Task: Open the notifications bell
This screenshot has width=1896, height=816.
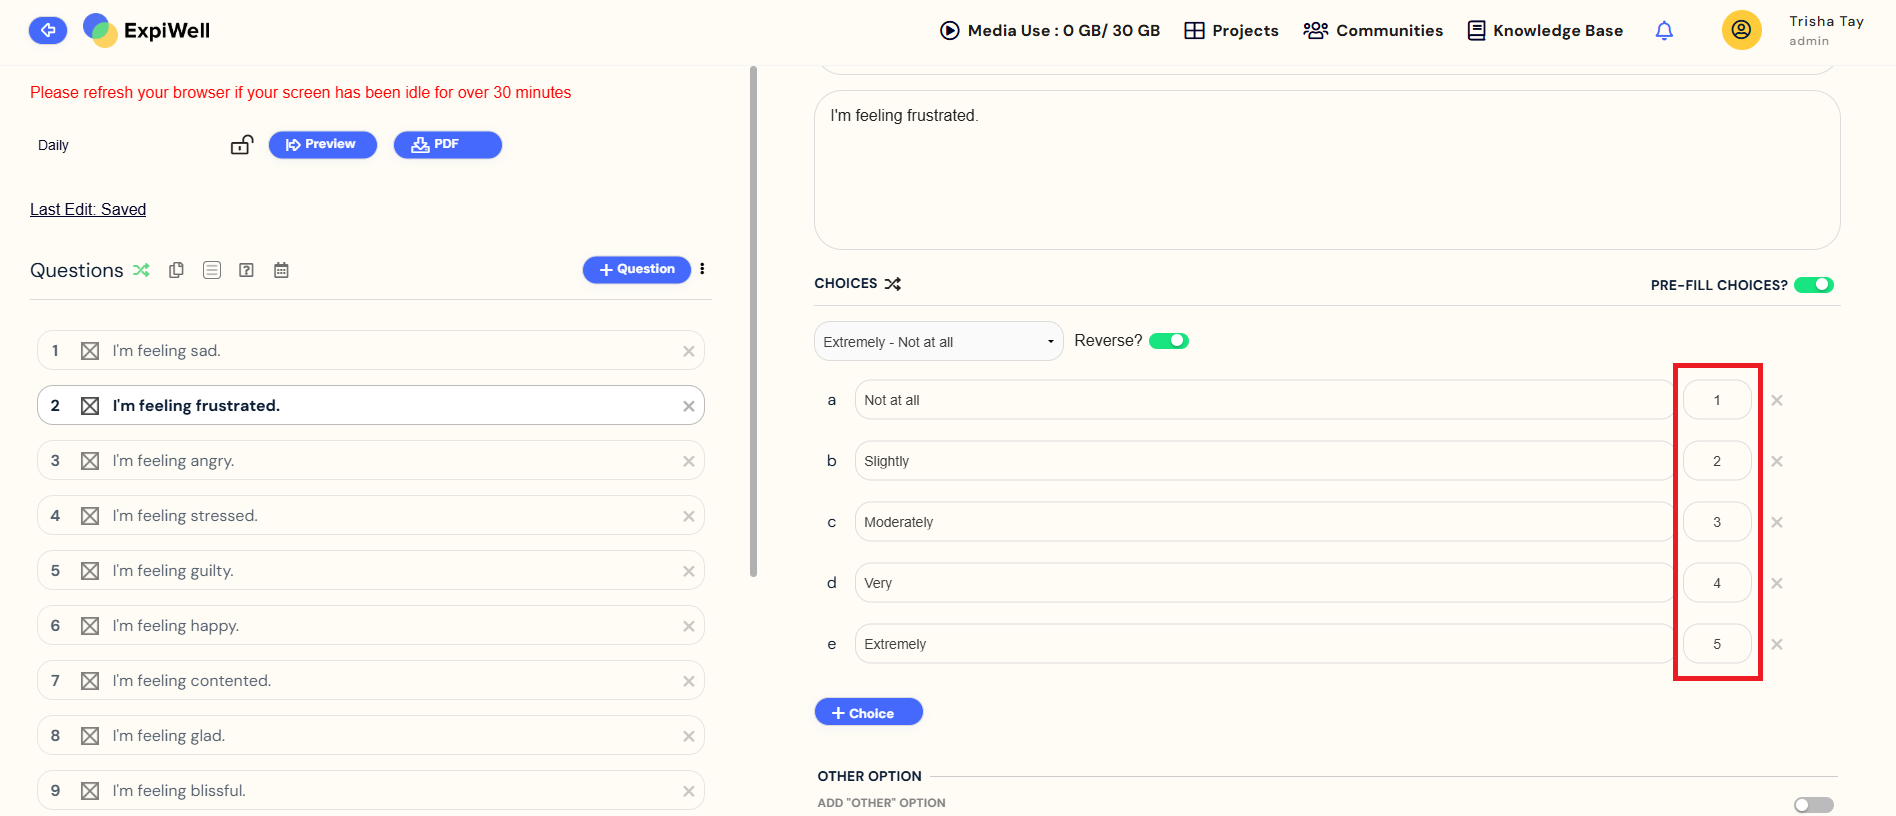Action: point(1664,31)
